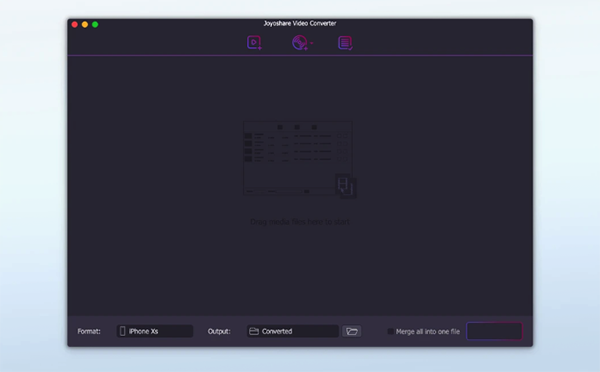The image size is (600, 372).
Task: Click the Converted output path field
Action: pos(293,331)
